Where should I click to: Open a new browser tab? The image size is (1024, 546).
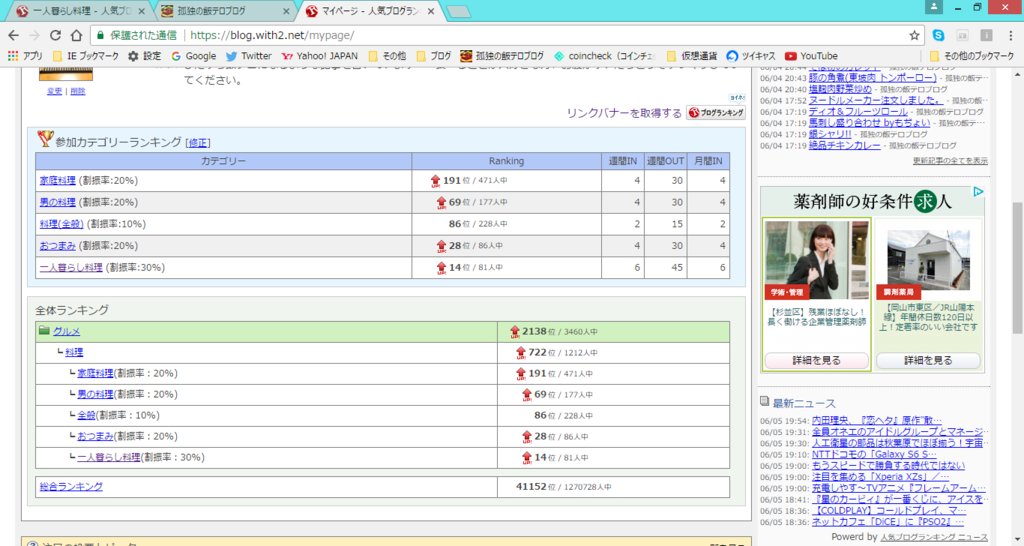pos(459,12)
